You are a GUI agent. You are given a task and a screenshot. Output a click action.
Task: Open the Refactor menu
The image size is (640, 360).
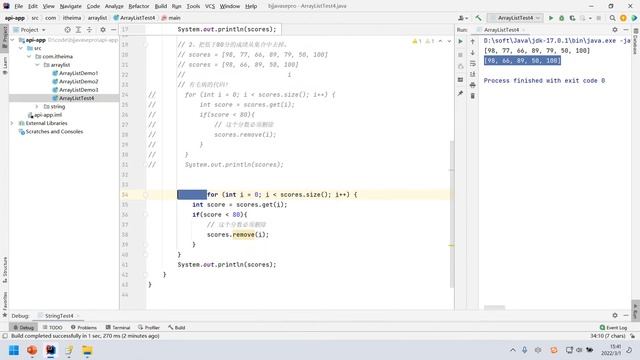point(139,6)
